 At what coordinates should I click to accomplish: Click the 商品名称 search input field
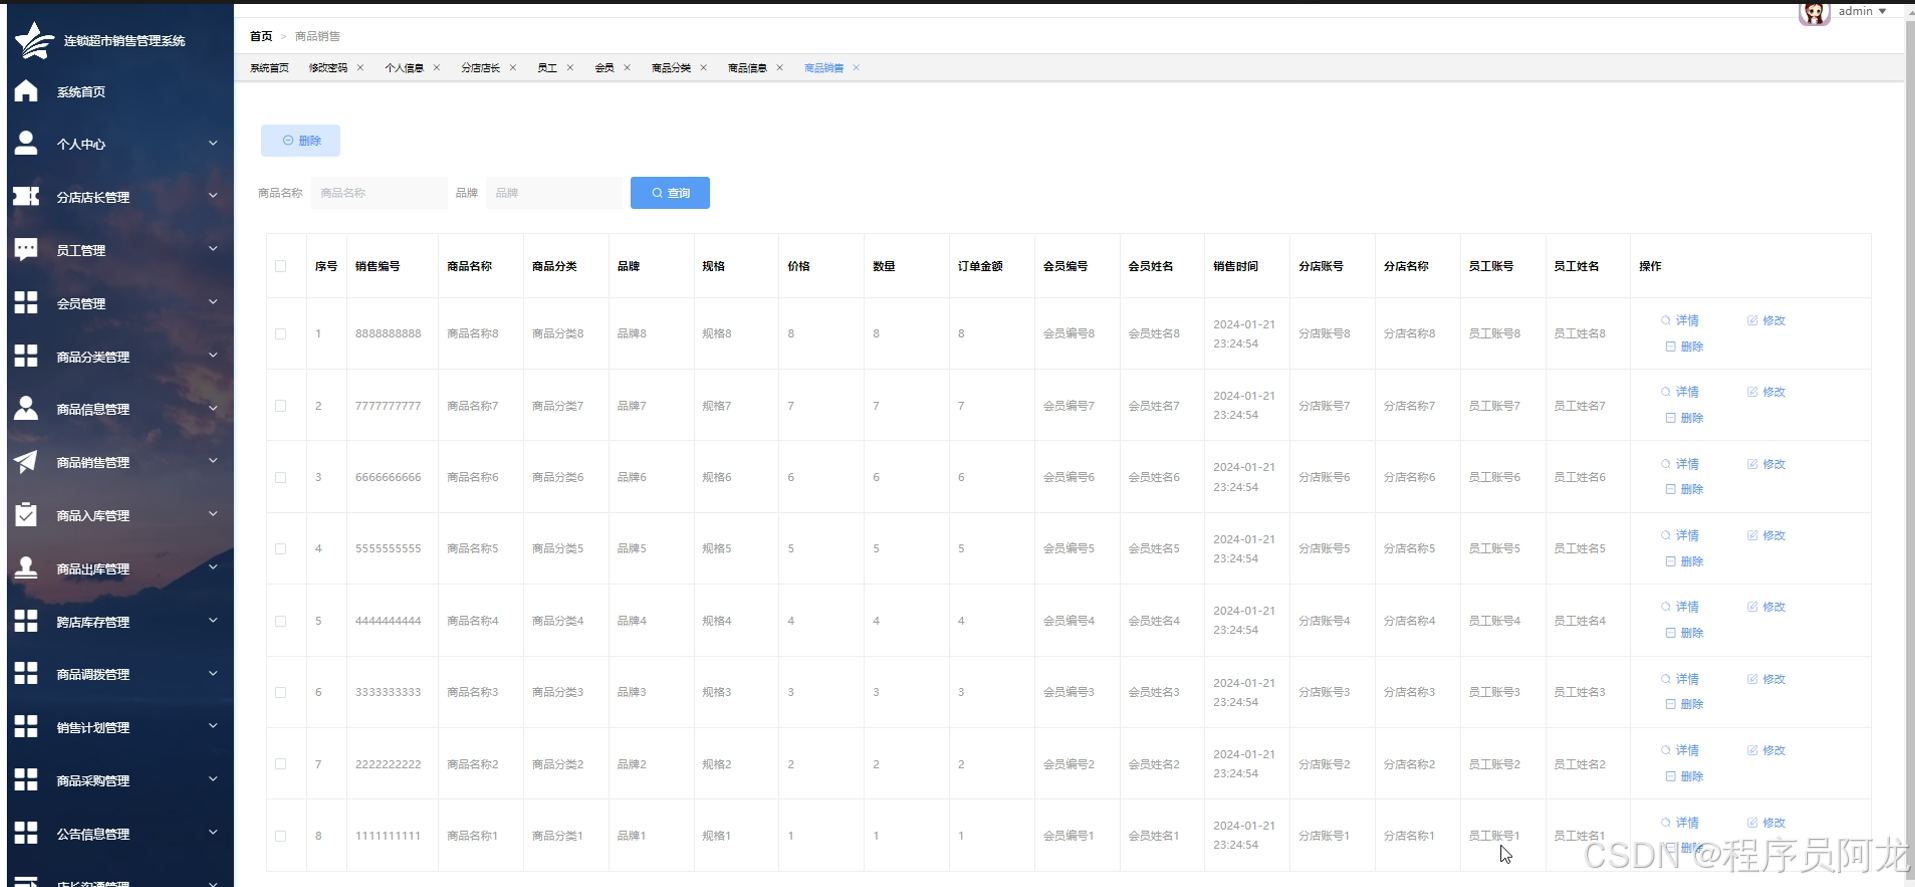click(x=379, y=193)
